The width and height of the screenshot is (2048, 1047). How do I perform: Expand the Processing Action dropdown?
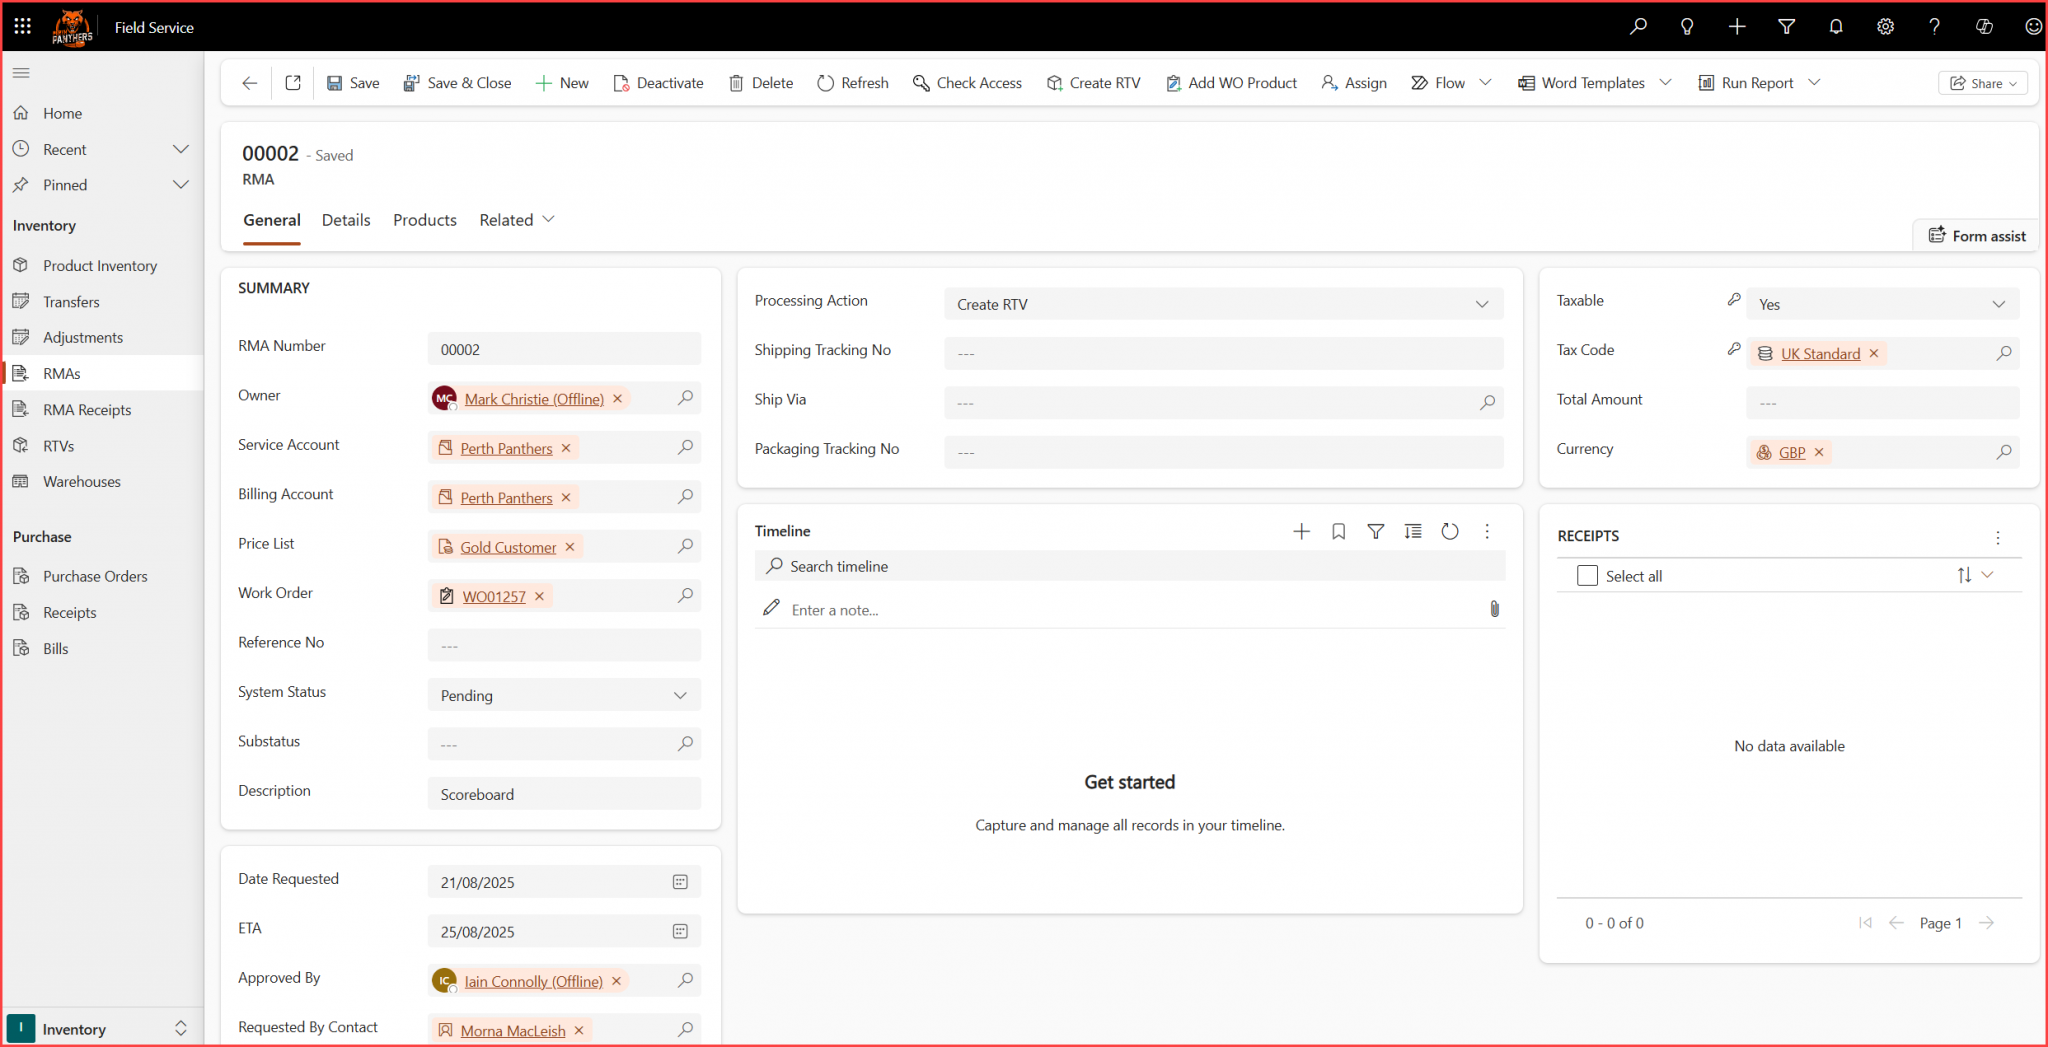pos(1481,304)
